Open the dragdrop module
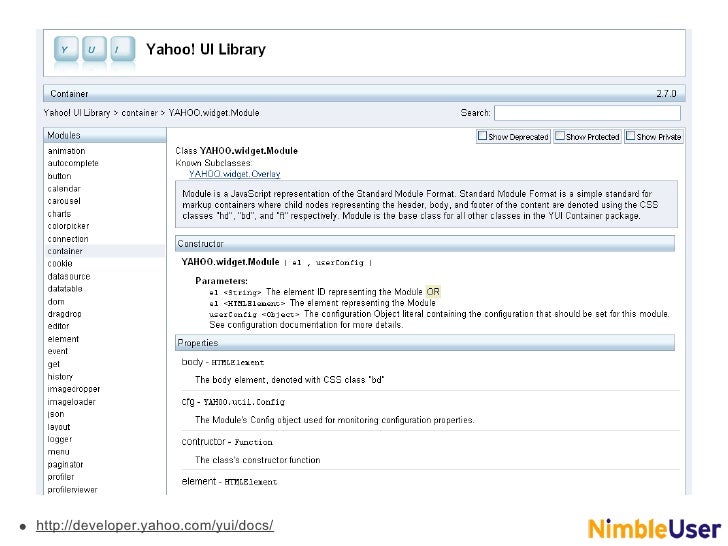728x546 pixels. (x=65, y=314)
